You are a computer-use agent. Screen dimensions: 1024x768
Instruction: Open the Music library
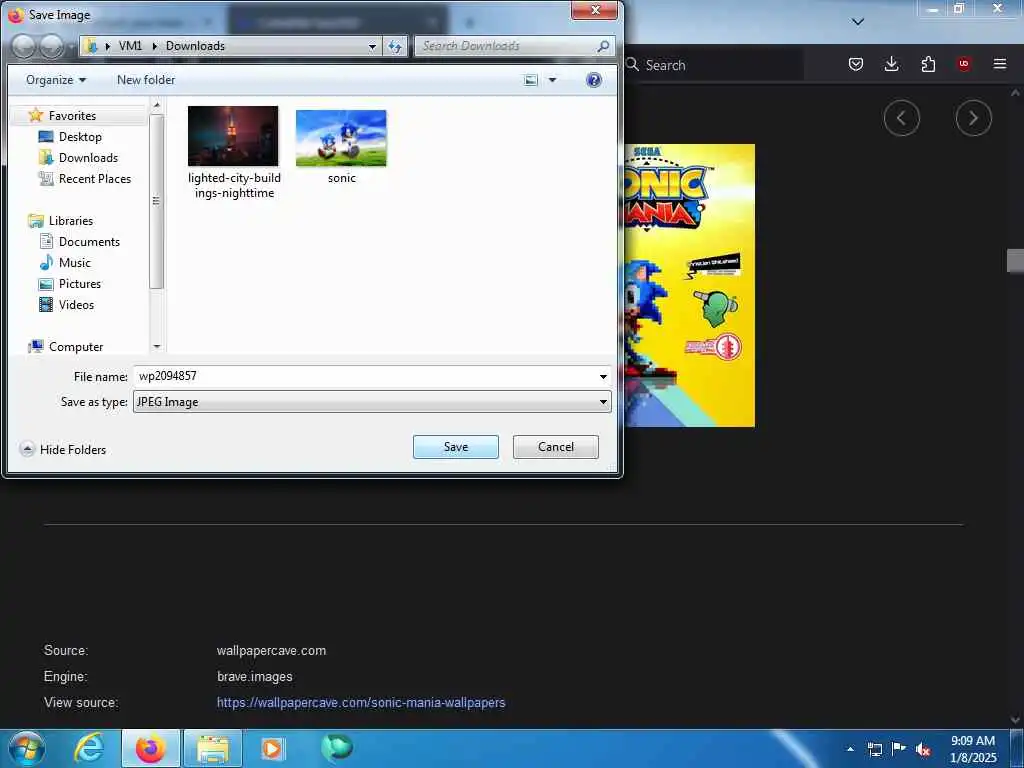pos(74,263)
